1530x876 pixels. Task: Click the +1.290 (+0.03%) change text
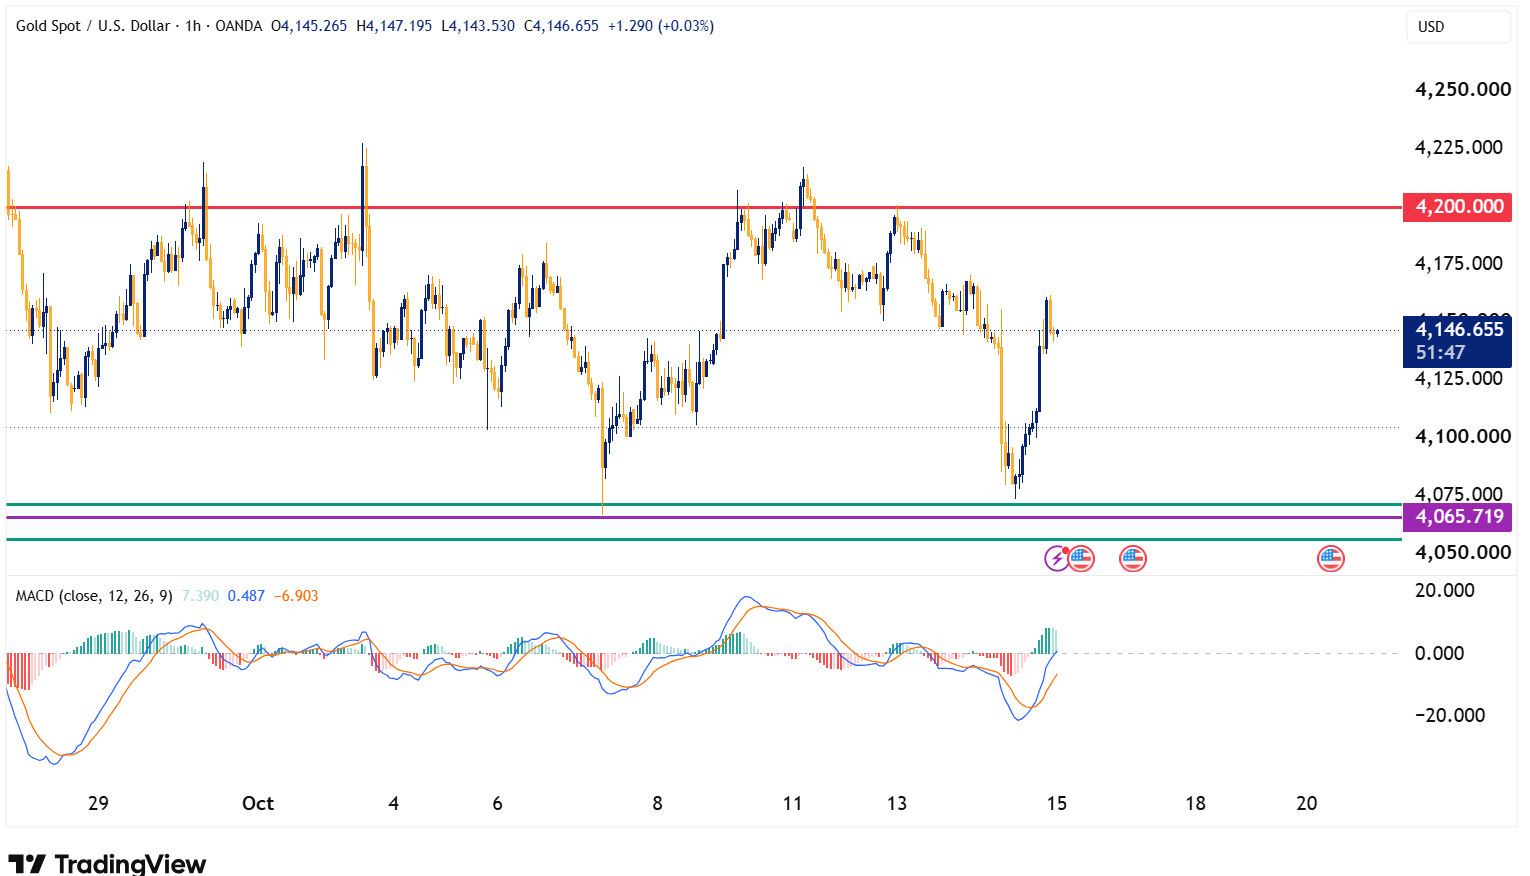pyautogui.click(x=661, y=26)
